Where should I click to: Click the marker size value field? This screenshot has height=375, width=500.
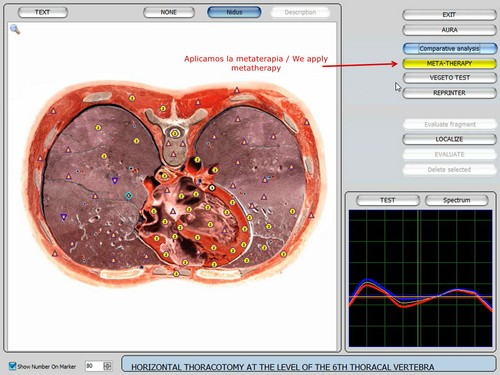point(94,366)
